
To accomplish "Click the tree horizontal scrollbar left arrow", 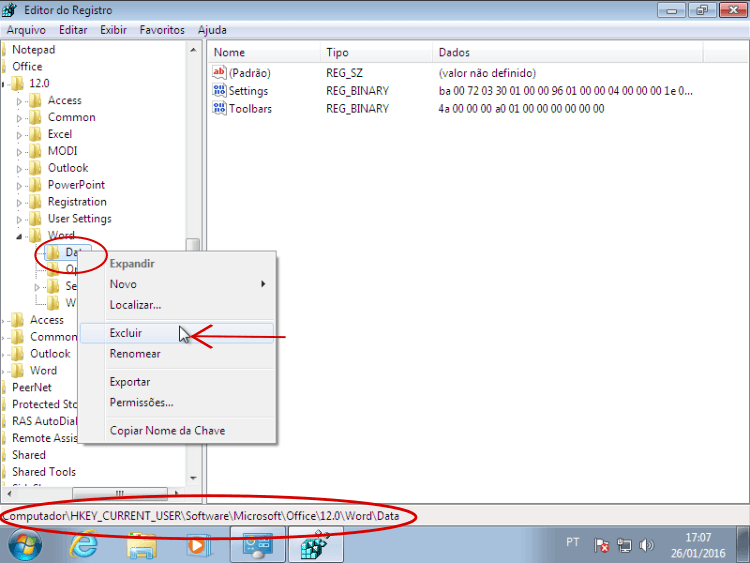I will pos(10,493).
